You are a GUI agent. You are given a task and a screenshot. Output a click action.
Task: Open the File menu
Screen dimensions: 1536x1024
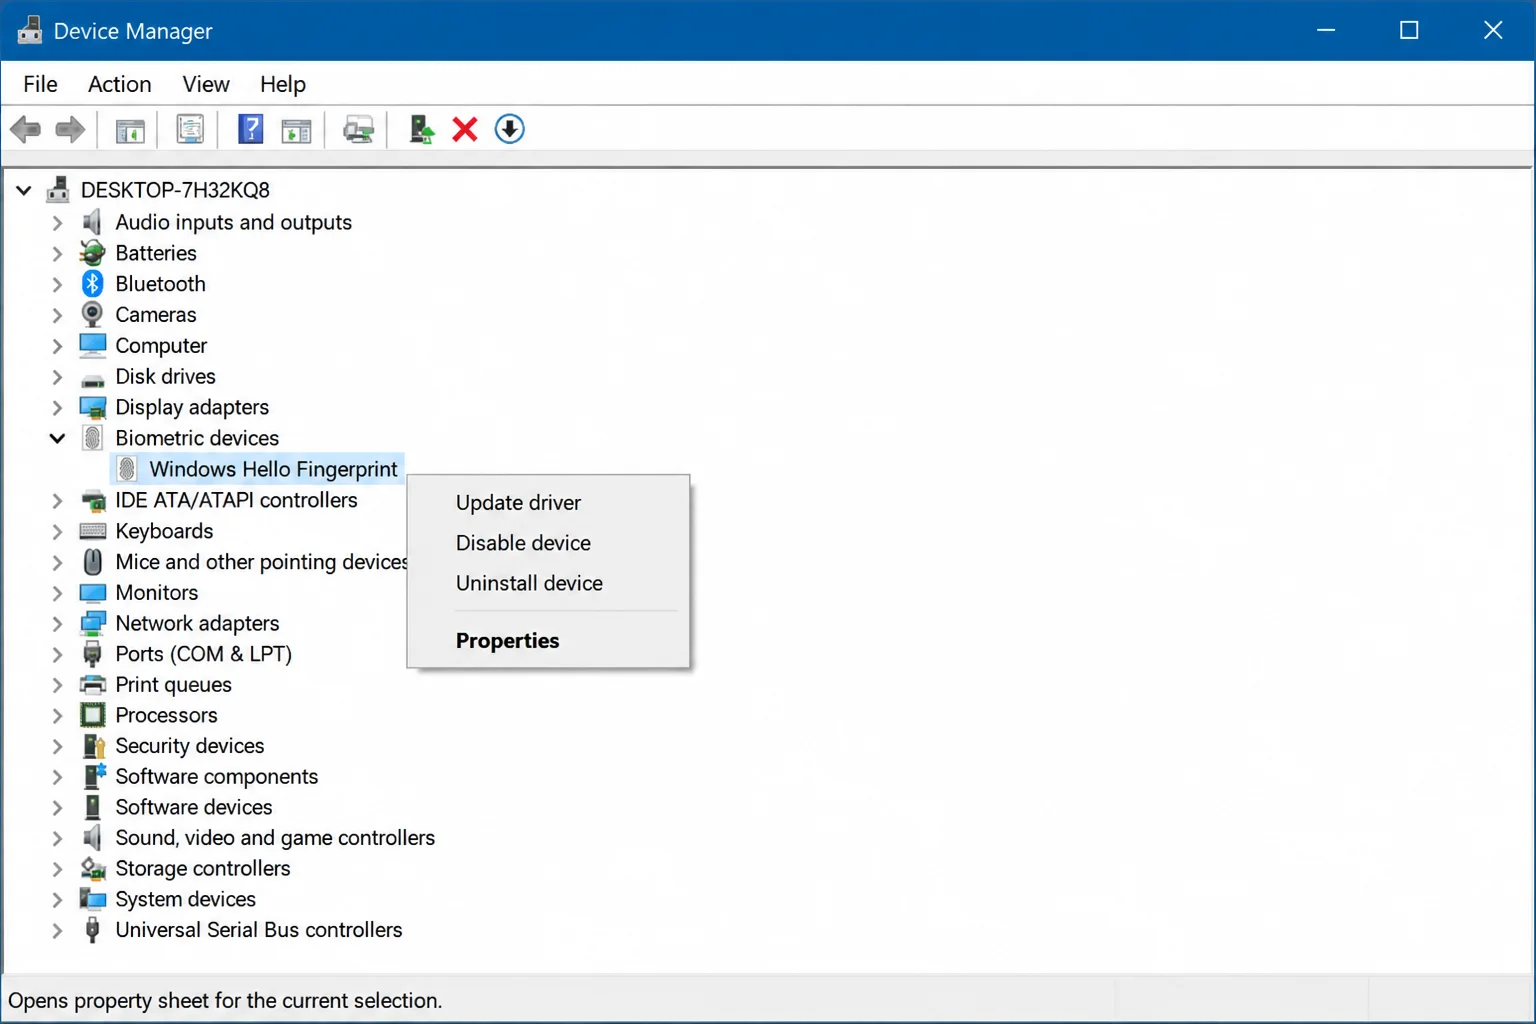pyautogui.click(x=40, y=84)
